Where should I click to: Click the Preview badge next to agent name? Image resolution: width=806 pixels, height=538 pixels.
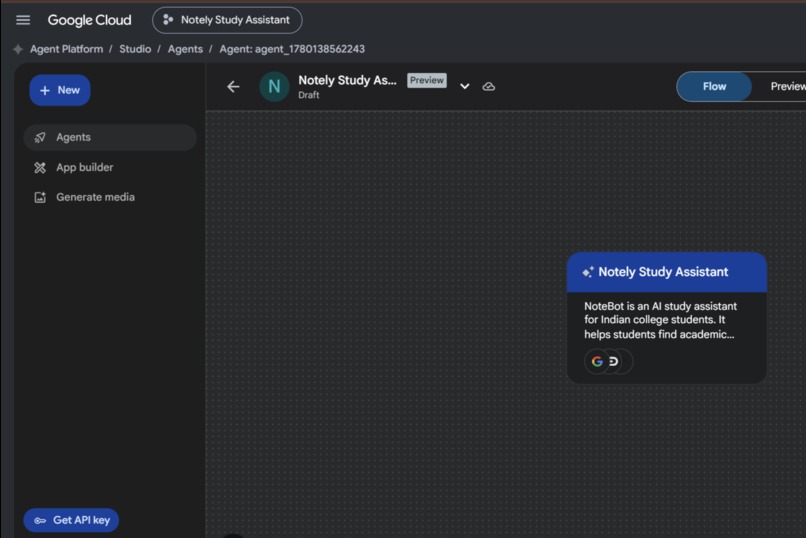pos(427,80)
